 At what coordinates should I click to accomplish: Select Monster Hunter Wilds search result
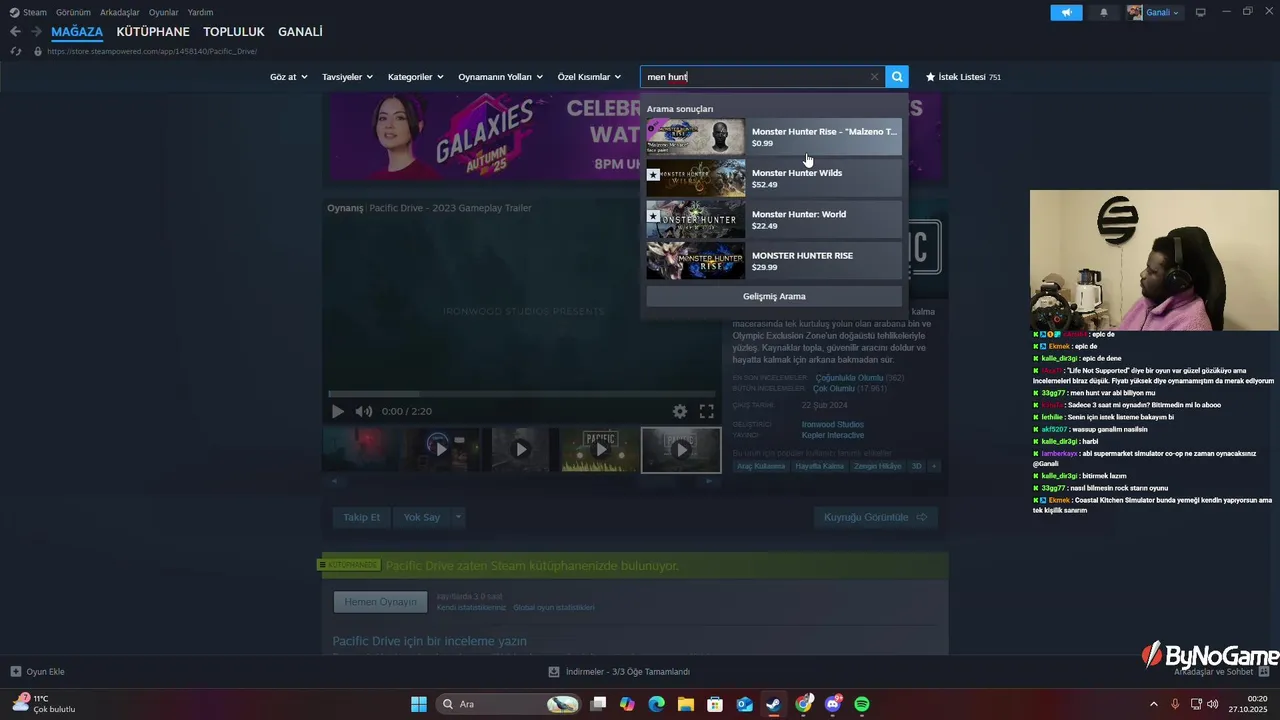tap(774, 178)
